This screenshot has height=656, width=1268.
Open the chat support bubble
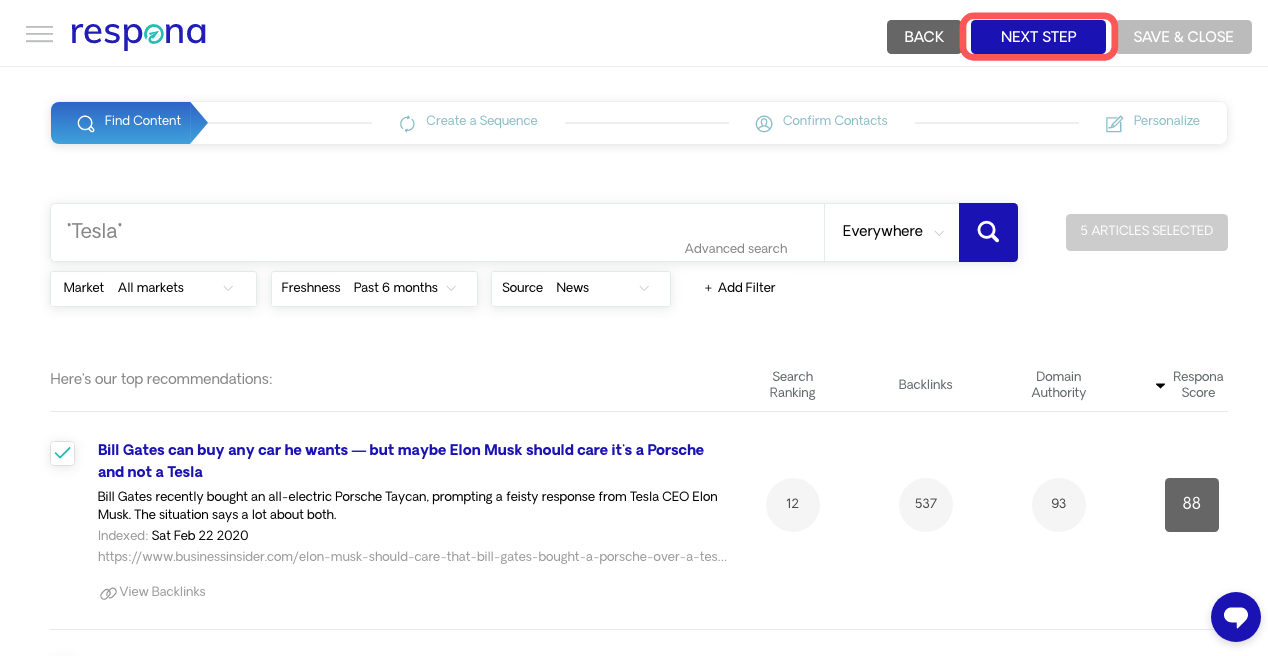coord(1236,617)
